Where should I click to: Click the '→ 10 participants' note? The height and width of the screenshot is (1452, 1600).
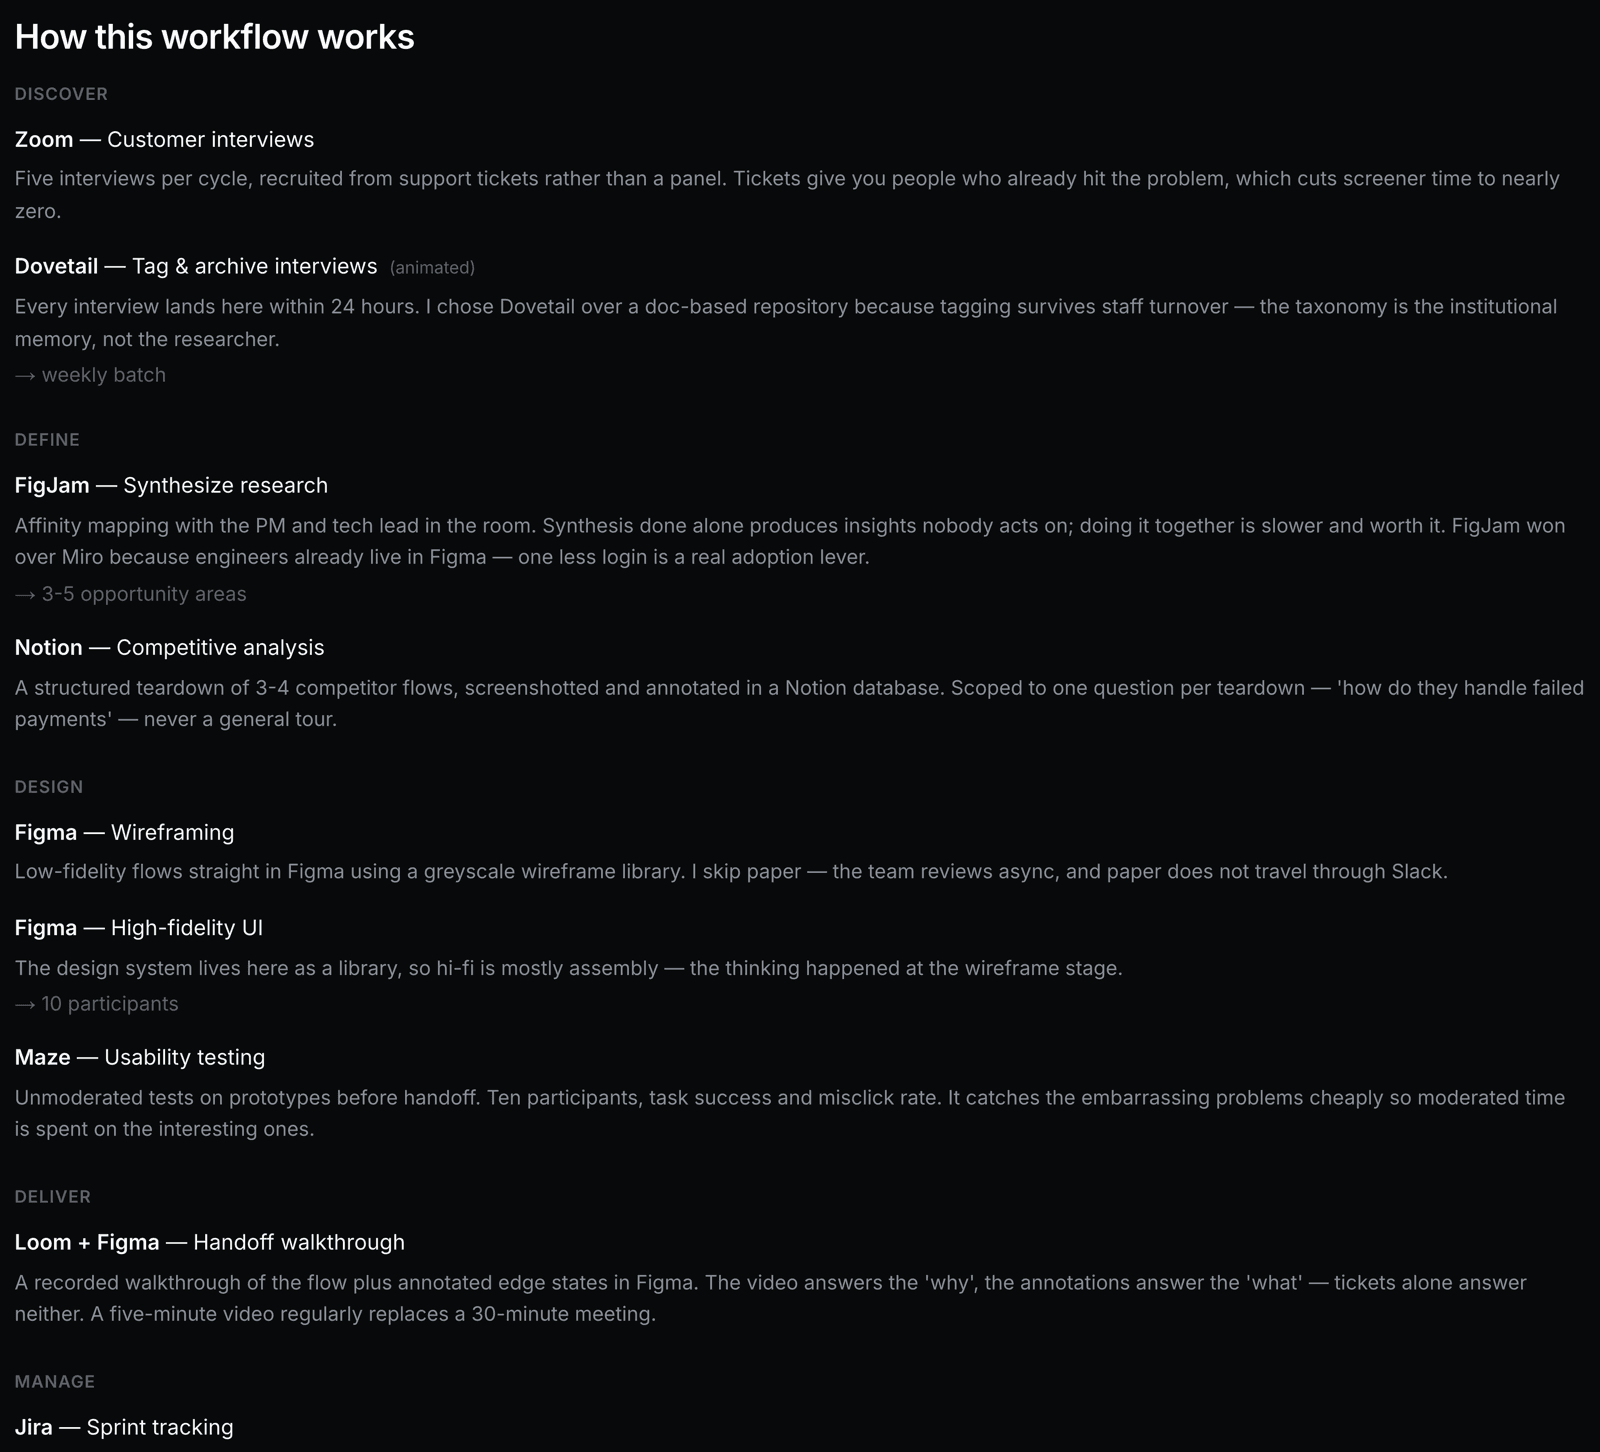(x=96, y=1004)
